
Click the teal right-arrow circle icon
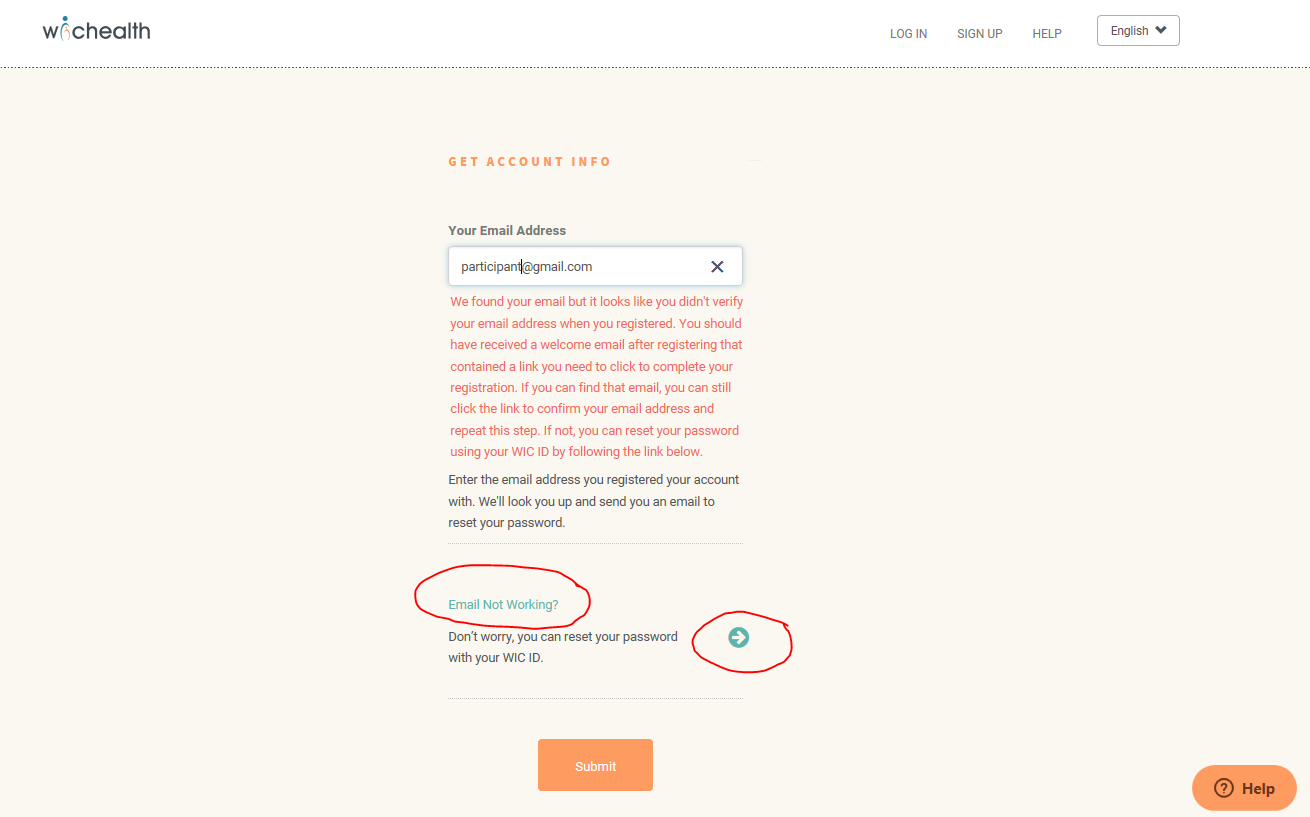(738, 637)
